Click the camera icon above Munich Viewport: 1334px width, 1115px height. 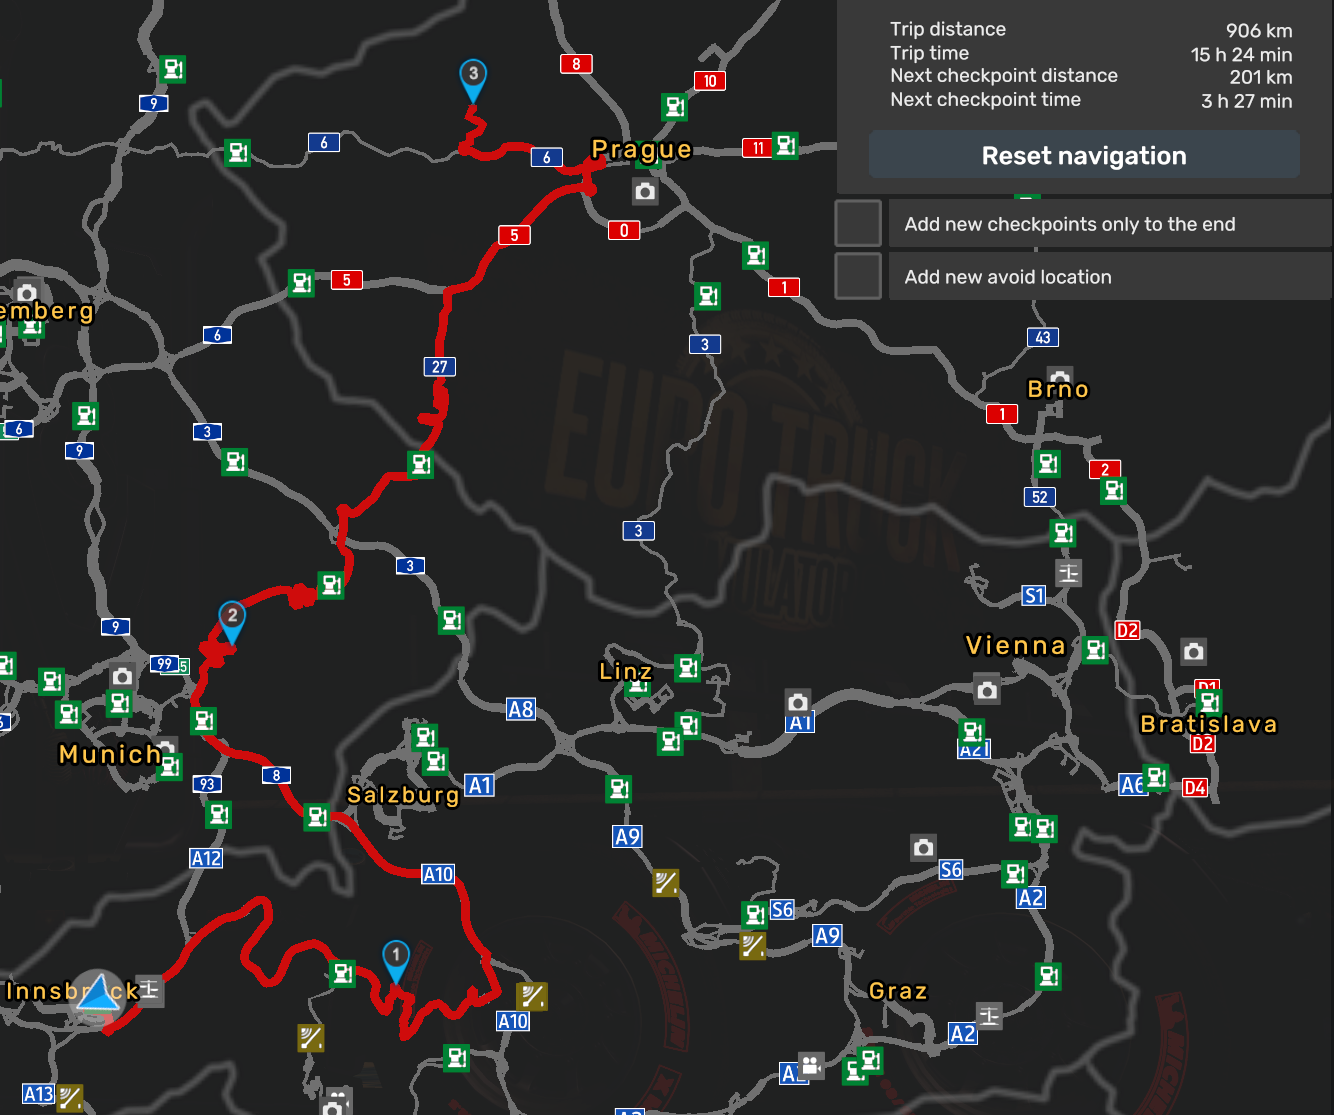122,677
